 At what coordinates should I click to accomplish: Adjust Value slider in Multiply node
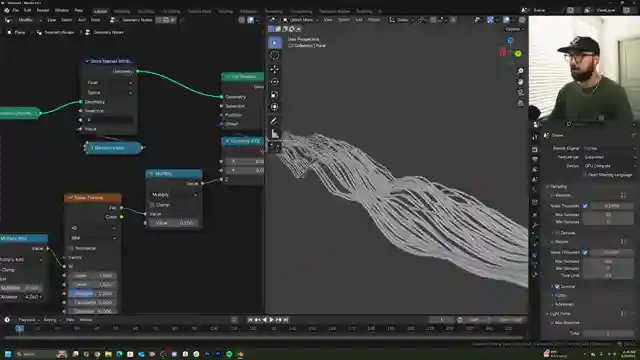click(x=174, y=223)
